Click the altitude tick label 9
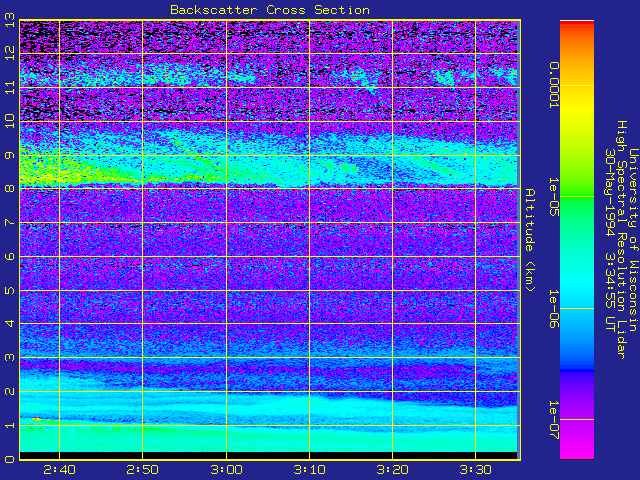Viewport: 640px width, 480px height. [10, 155]
